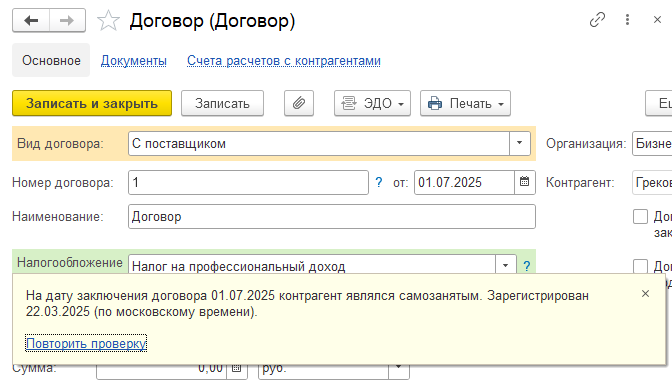Toggle the checkbox below Контрагент field
Image resolution: width=672 pixels, height=387 pixels.
(x=640, y=216)
